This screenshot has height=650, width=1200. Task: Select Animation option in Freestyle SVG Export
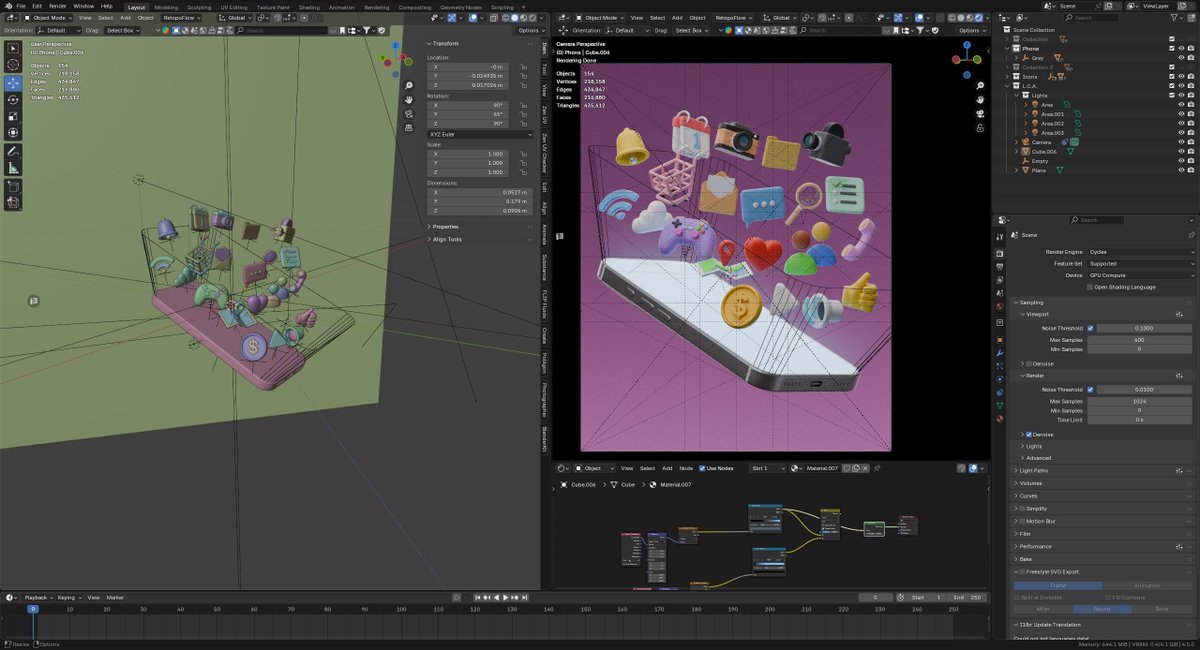[1147, 586]
